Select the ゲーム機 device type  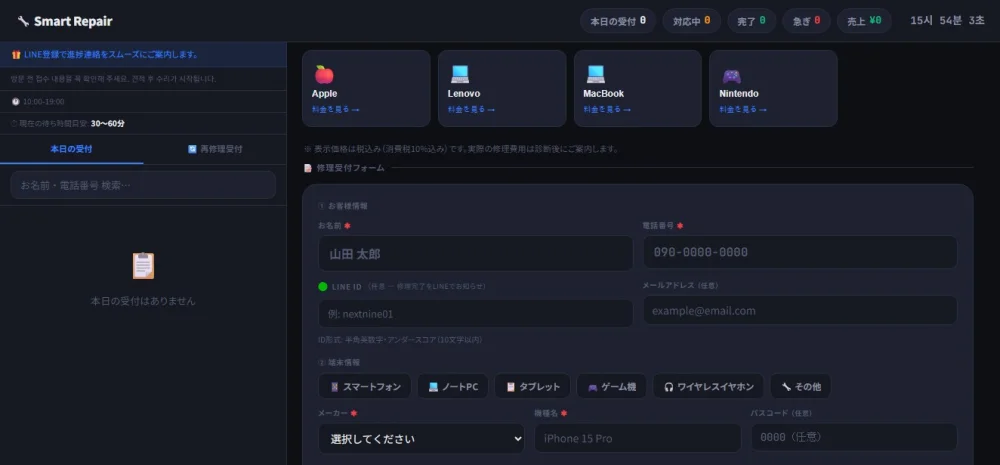[612, 387]
